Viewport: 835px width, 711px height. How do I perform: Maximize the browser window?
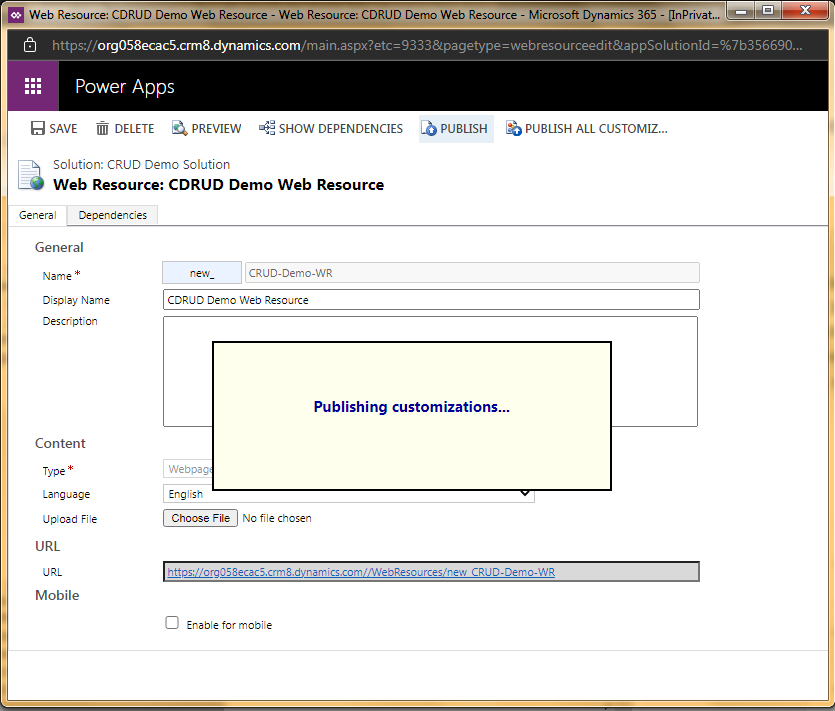(768, 11)
